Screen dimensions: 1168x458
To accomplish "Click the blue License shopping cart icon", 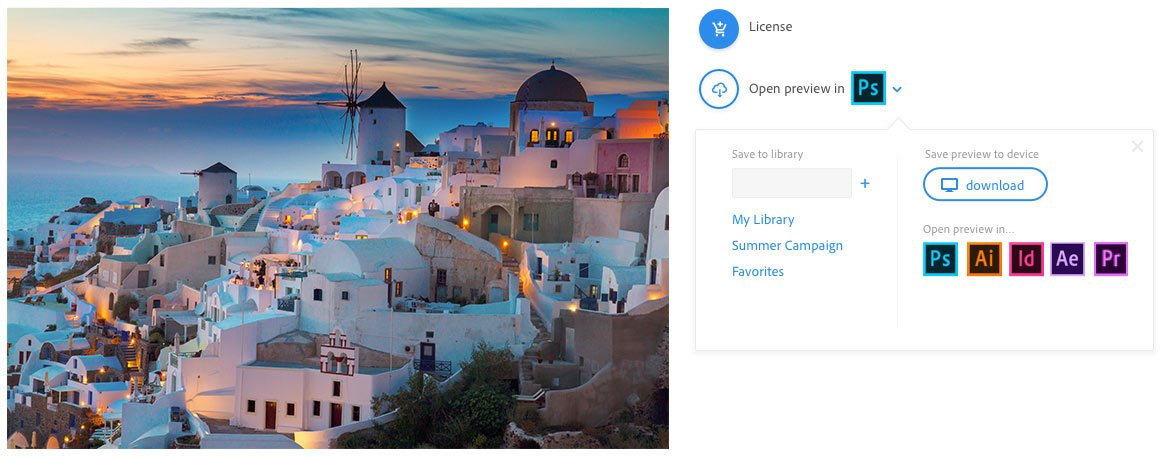I will click(718, 28).
